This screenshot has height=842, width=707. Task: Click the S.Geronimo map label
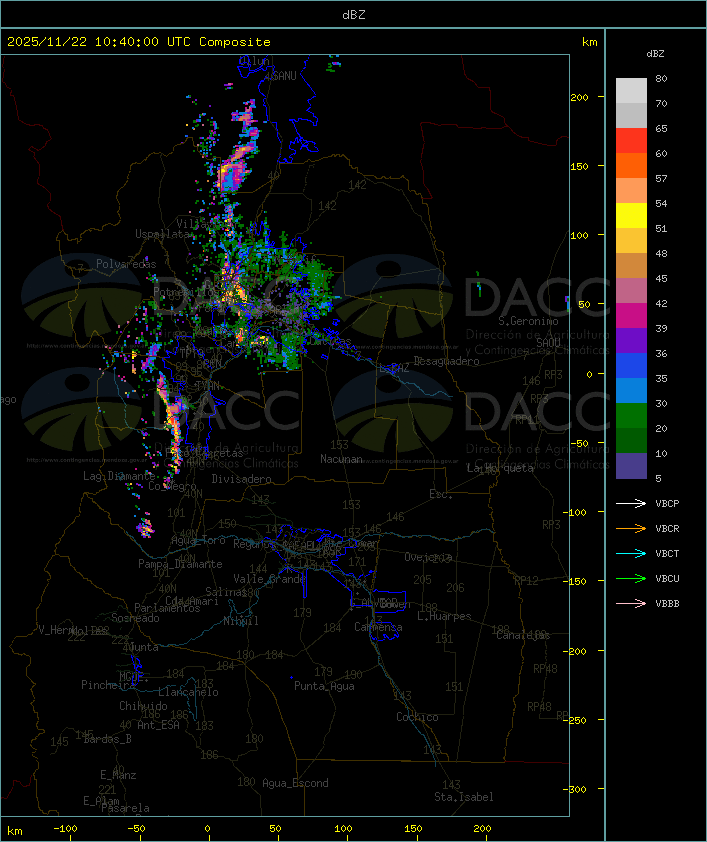pos(528,321)
